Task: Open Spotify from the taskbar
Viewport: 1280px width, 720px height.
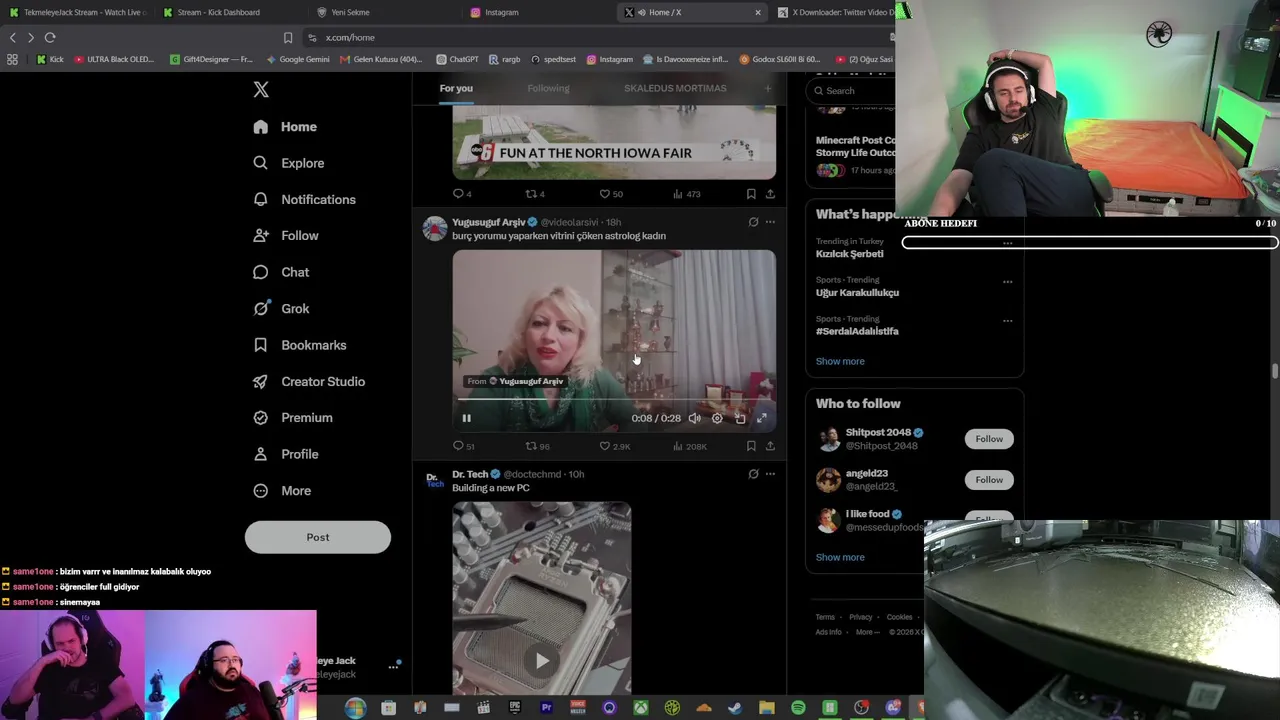Action: point(798,708)
